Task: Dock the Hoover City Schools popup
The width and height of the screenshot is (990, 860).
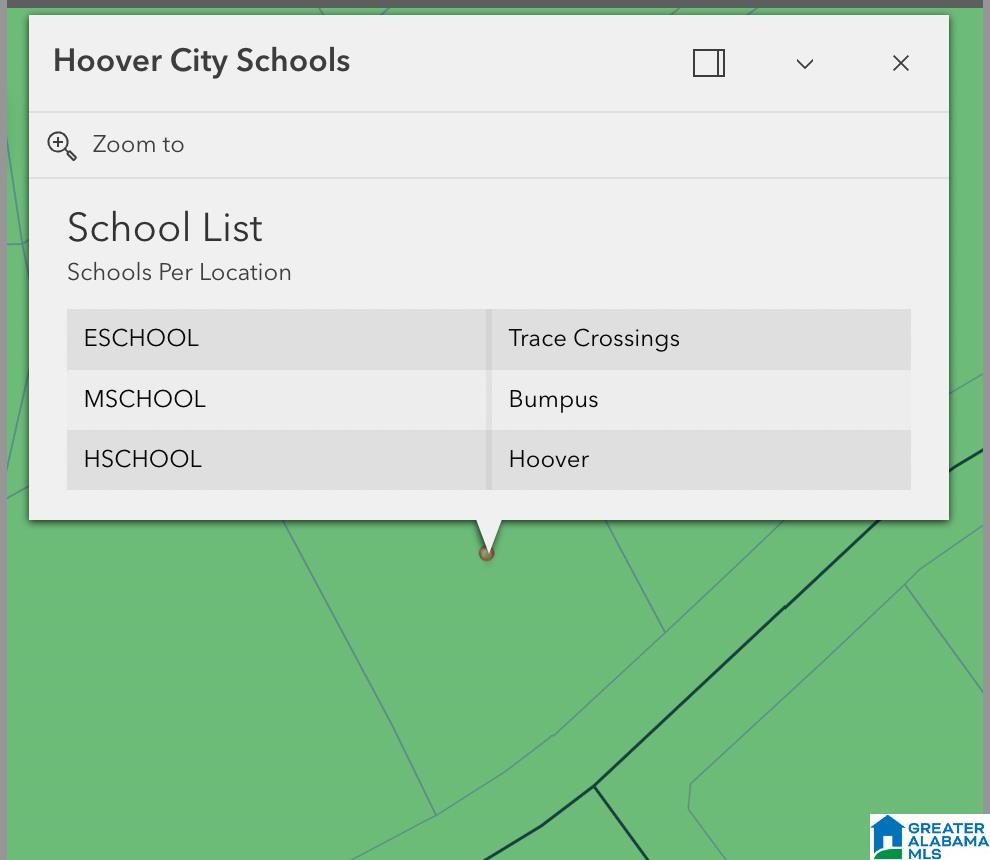Action: (x=708, y=63)
